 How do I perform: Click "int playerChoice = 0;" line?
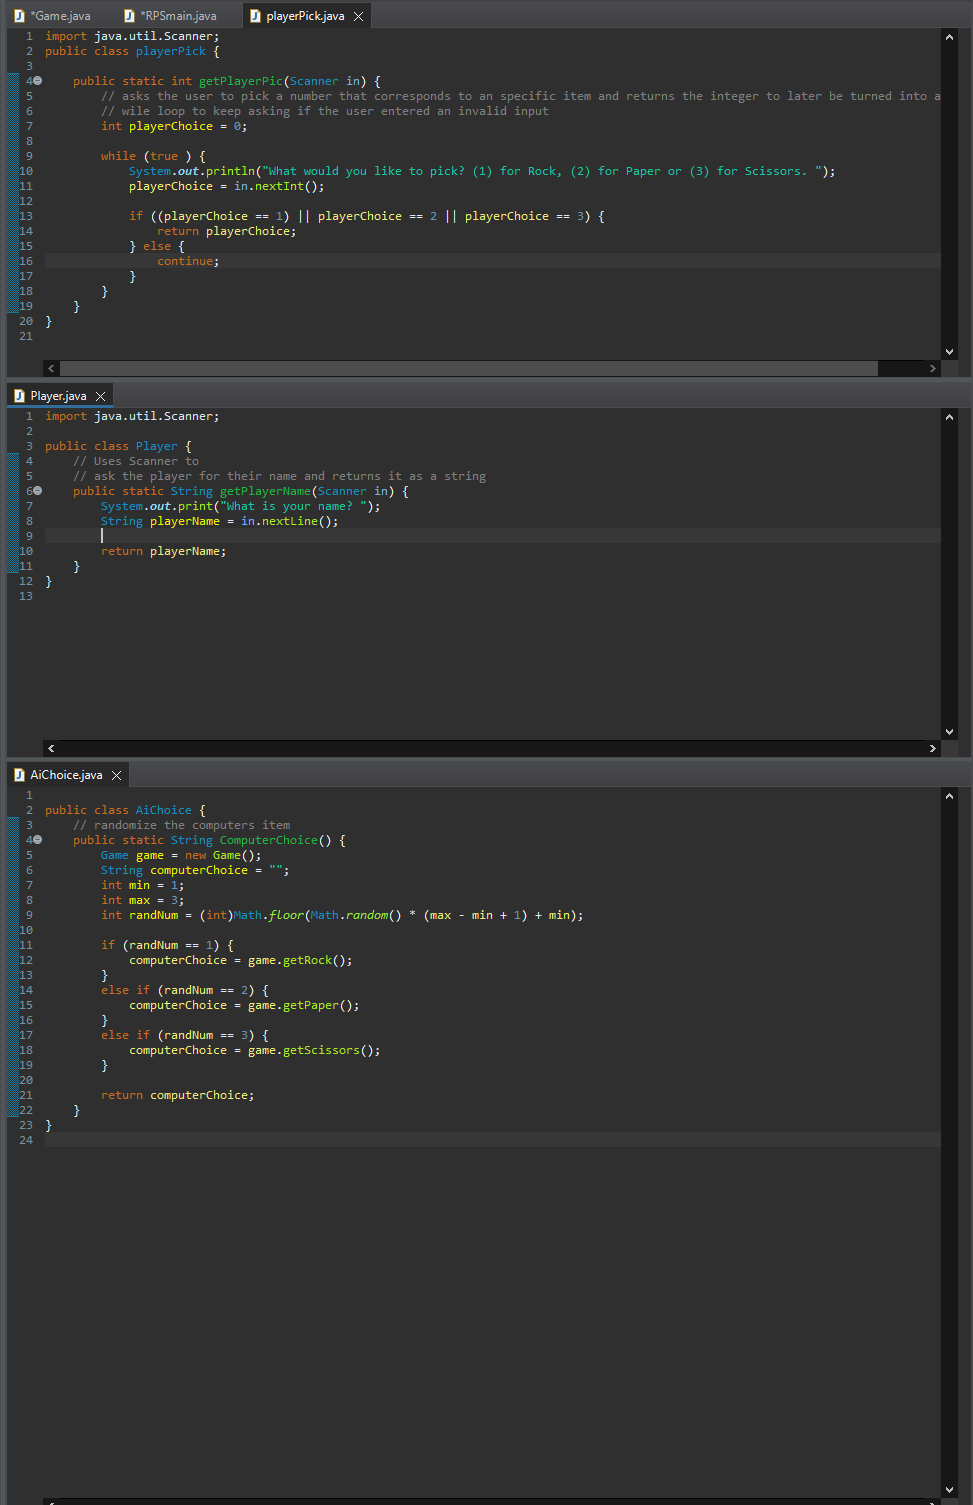coord(174,126)
